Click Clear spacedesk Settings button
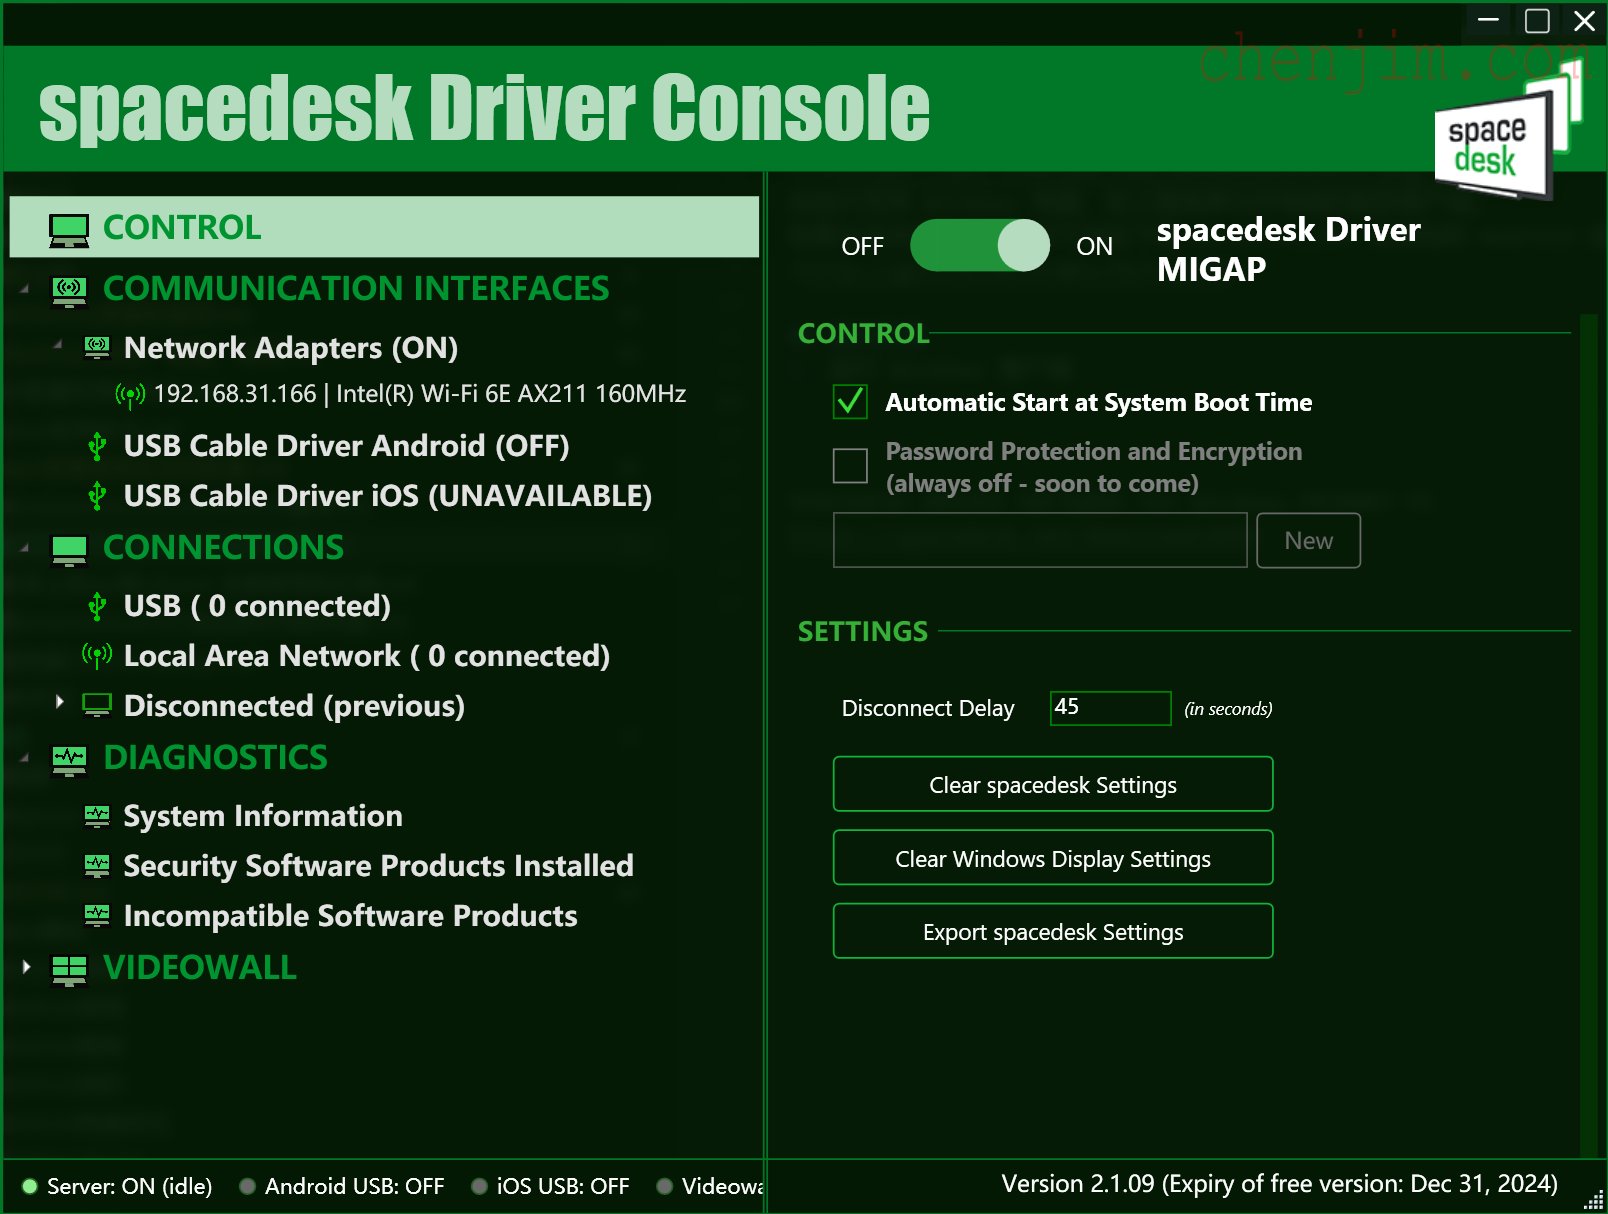The width and height of the screenshot is (1608, 1214). (x=1053, y=785)
